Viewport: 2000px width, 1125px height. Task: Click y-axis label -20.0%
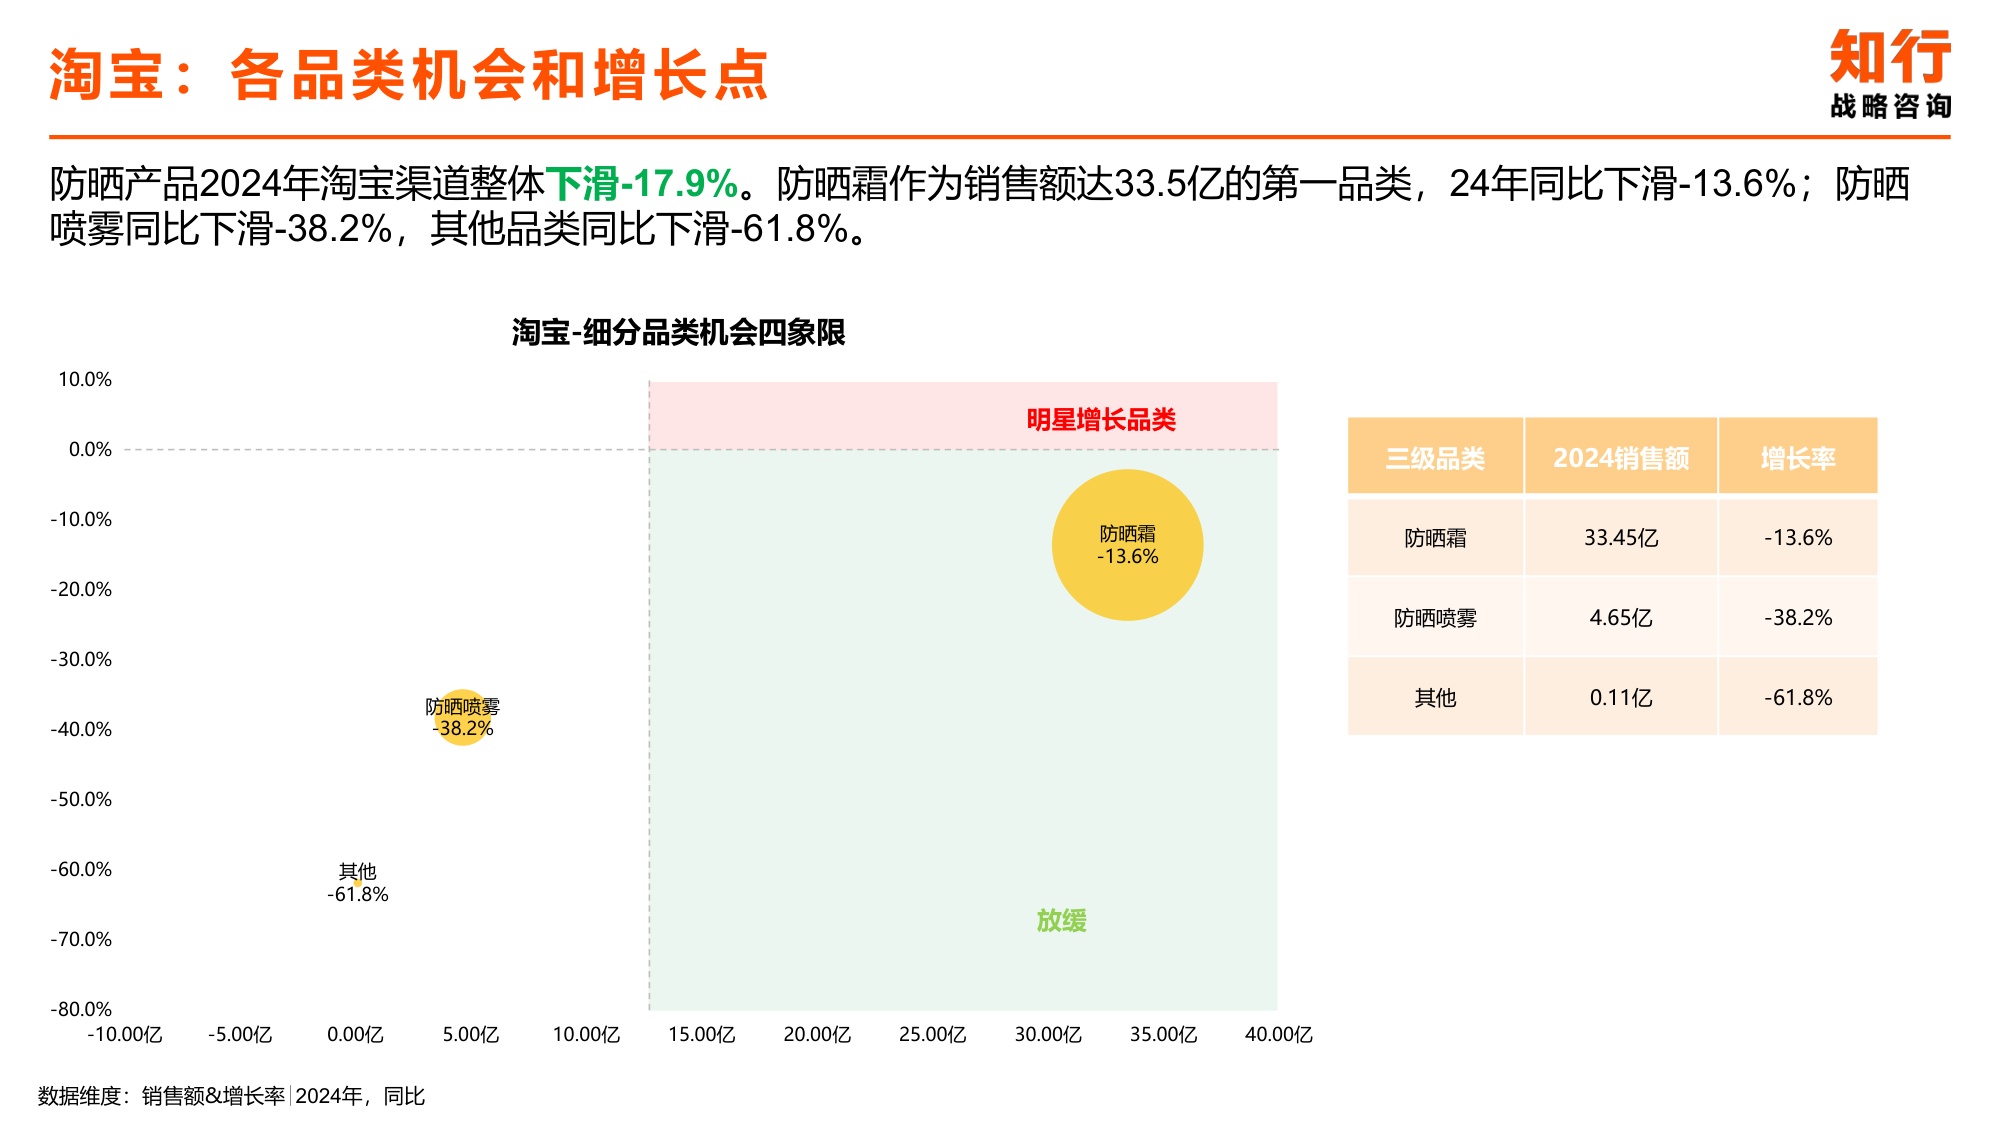(x=81, y=590)
